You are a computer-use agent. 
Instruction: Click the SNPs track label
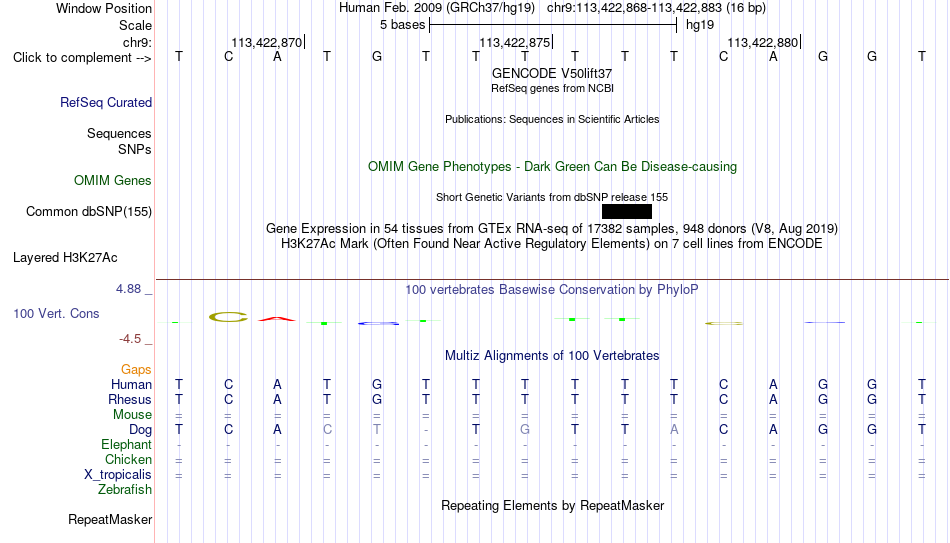point(135,149)
